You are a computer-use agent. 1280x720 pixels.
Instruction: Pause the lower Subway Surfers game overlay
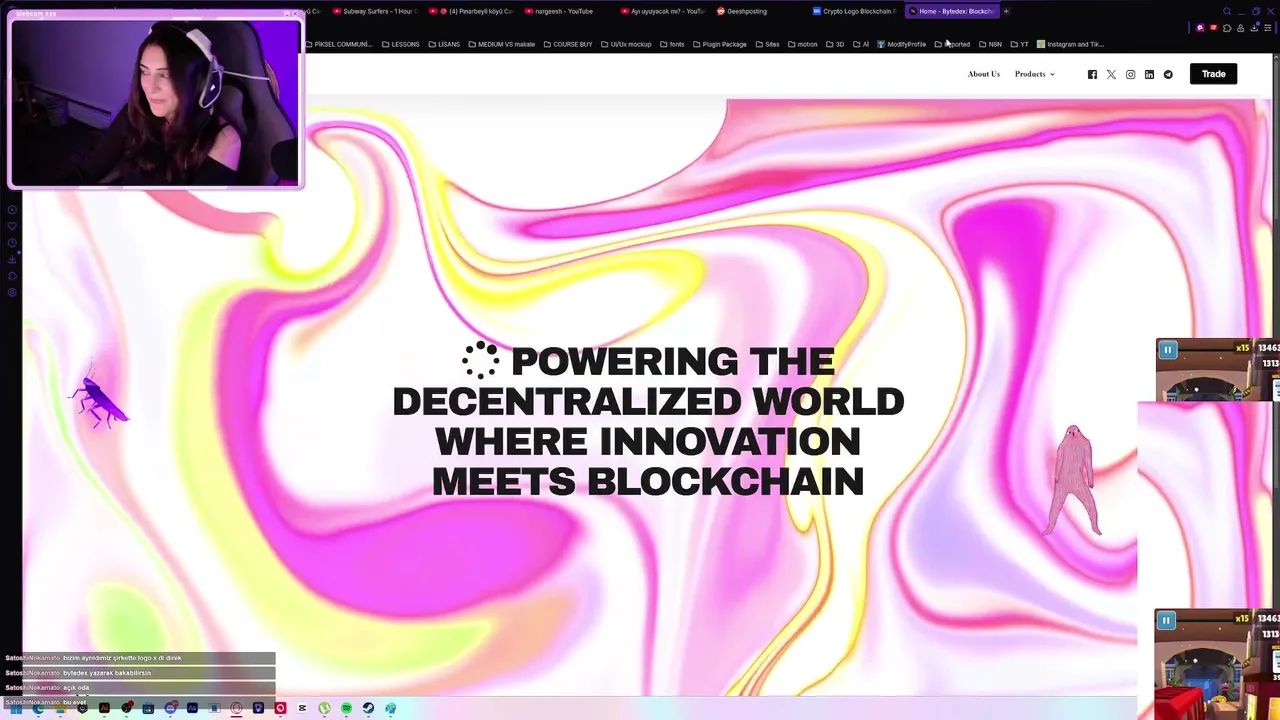pyautogui.click(x=1166, y=621)
